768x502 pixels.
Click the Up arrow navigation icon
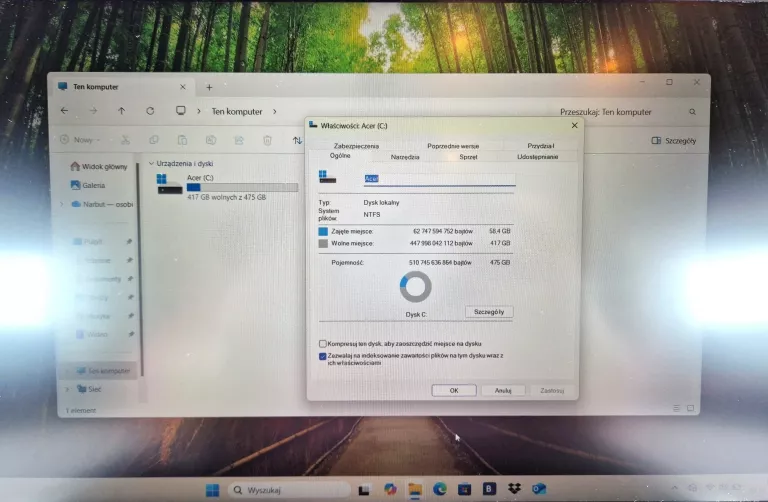121,111
